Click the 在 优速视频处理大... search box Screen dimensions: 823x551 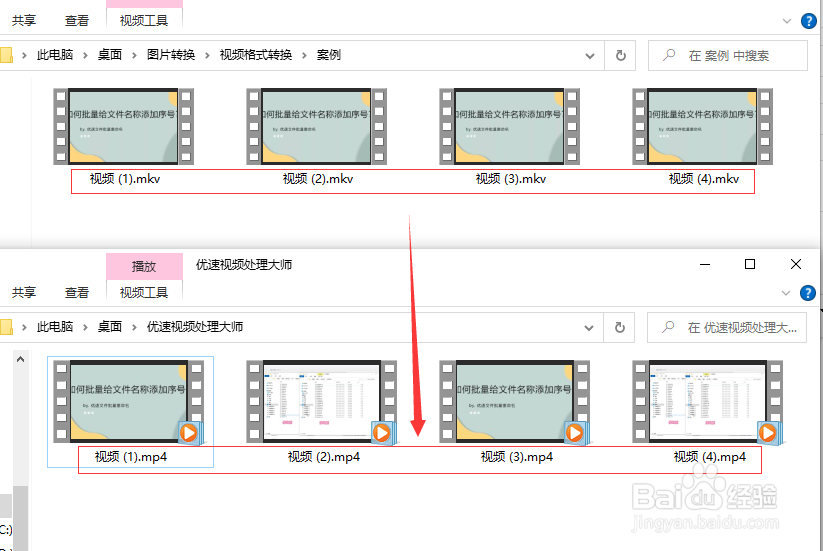(727, 327)
